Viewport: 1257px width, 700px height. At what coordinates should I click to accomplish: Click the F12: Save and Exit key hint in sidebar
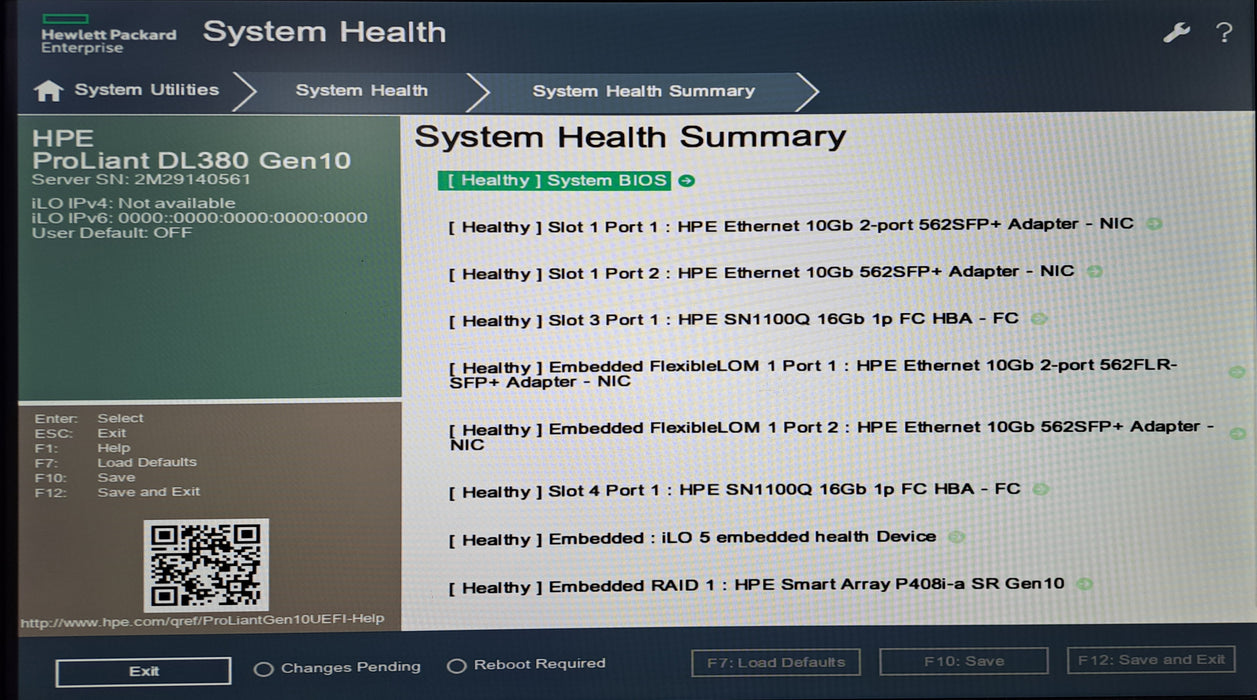pyautogui.click(x=117, y=492)
